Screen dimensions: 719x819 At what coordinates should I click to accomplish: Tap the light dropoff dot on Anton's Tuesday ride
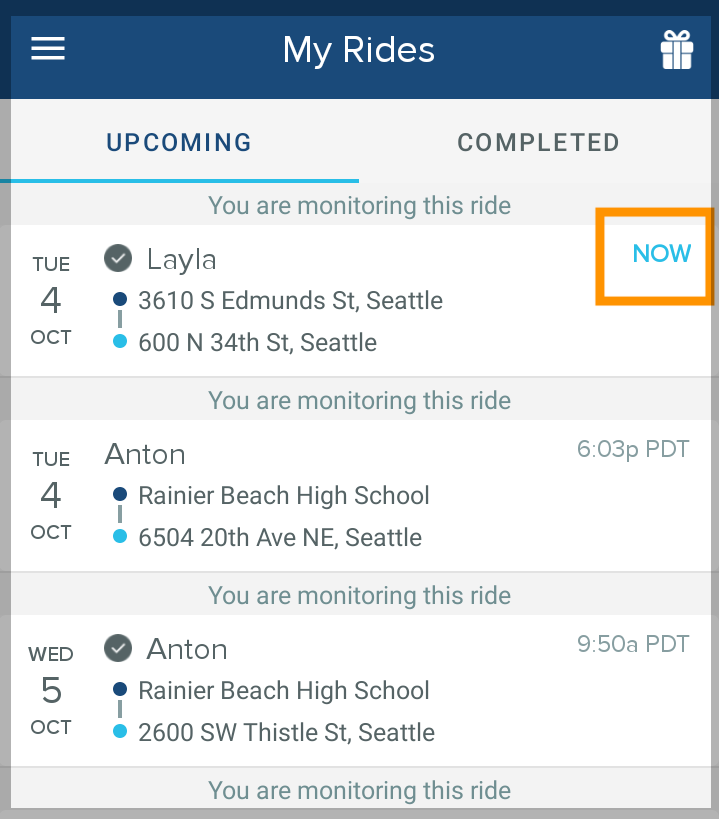tap(121, 537)
